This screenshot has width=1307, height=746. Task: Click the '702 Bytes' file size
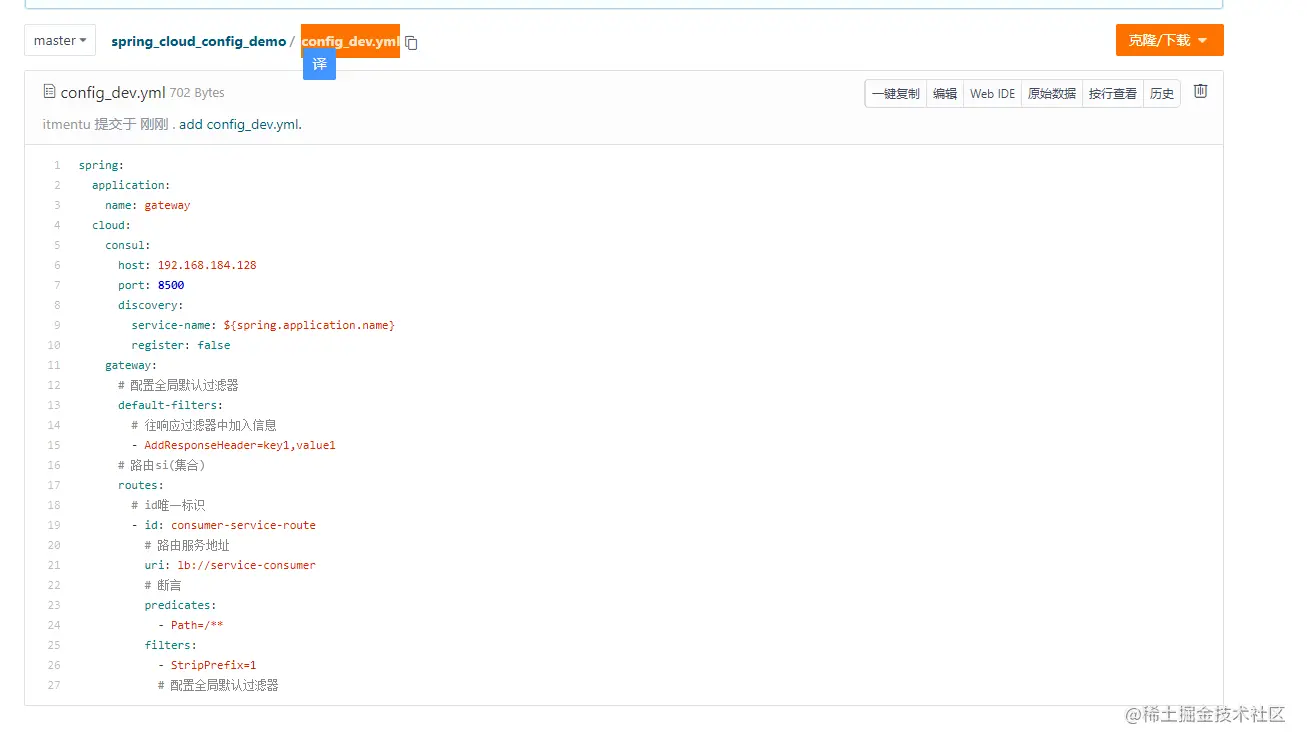pyautogui.click(x=197, y=93)
